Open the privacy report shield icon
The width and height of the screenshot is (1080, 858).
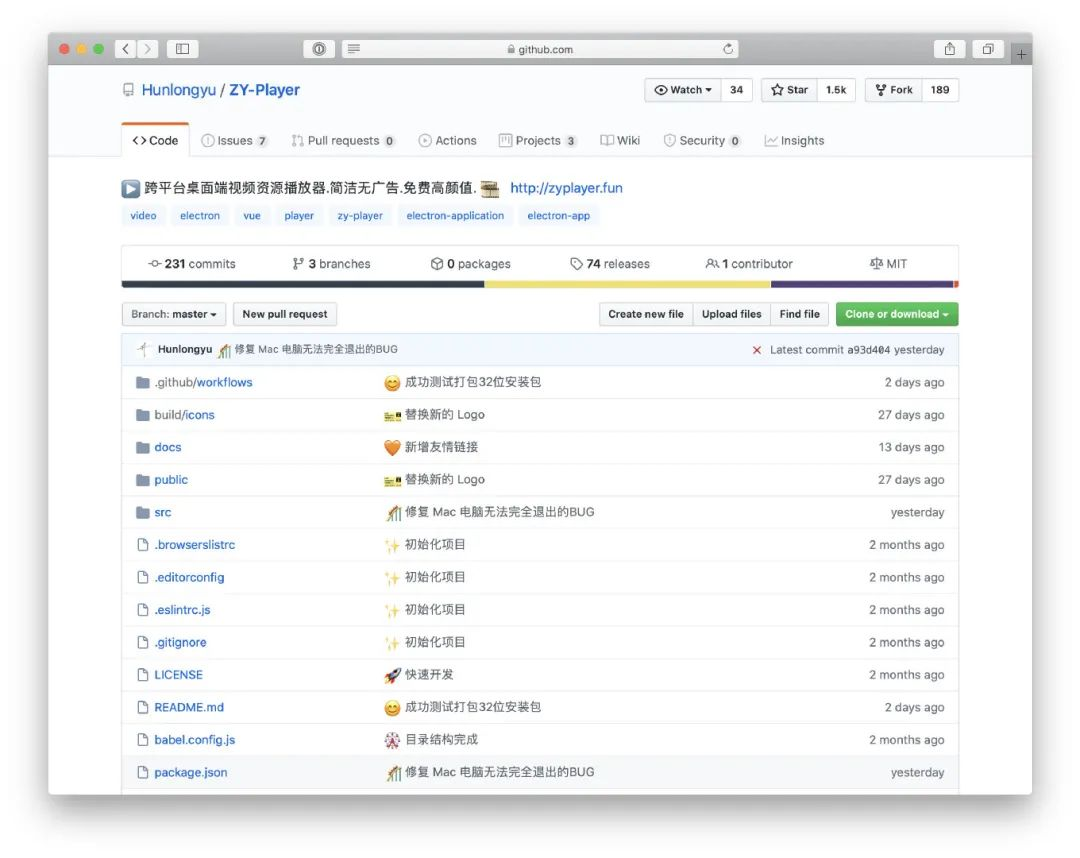coord(319,49)
